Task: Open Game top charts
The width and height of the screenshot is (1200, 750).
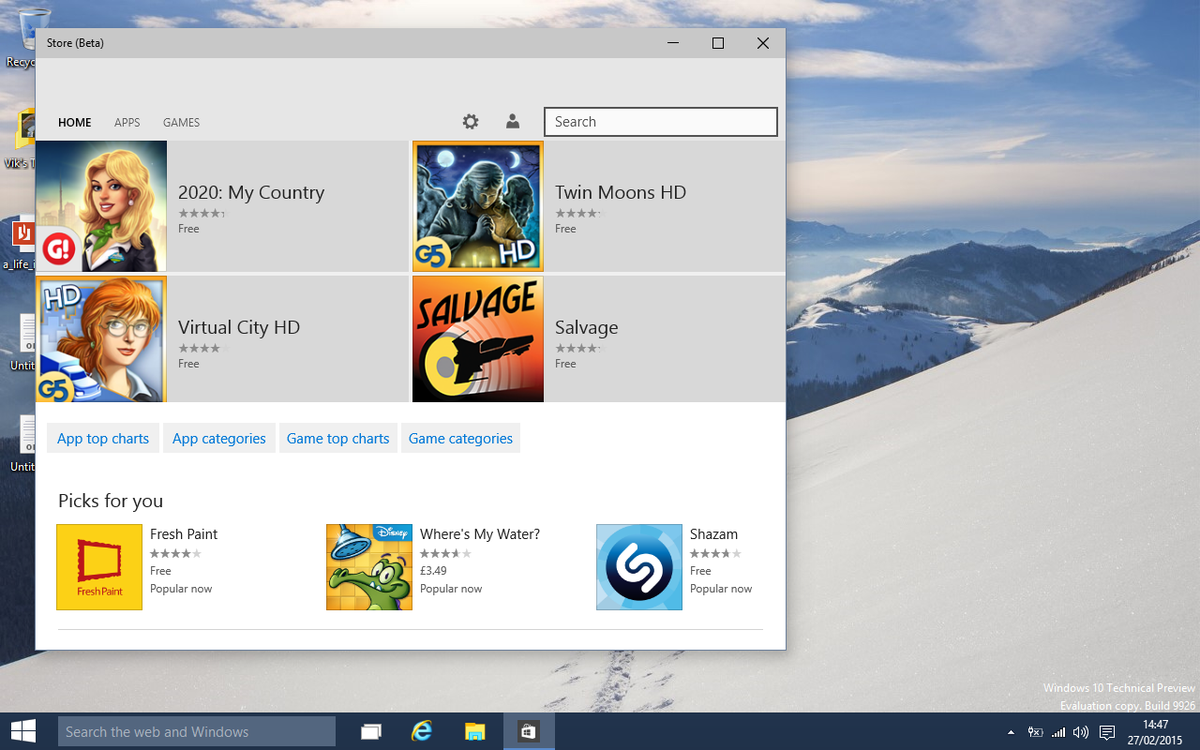Action: coord(338,438)
